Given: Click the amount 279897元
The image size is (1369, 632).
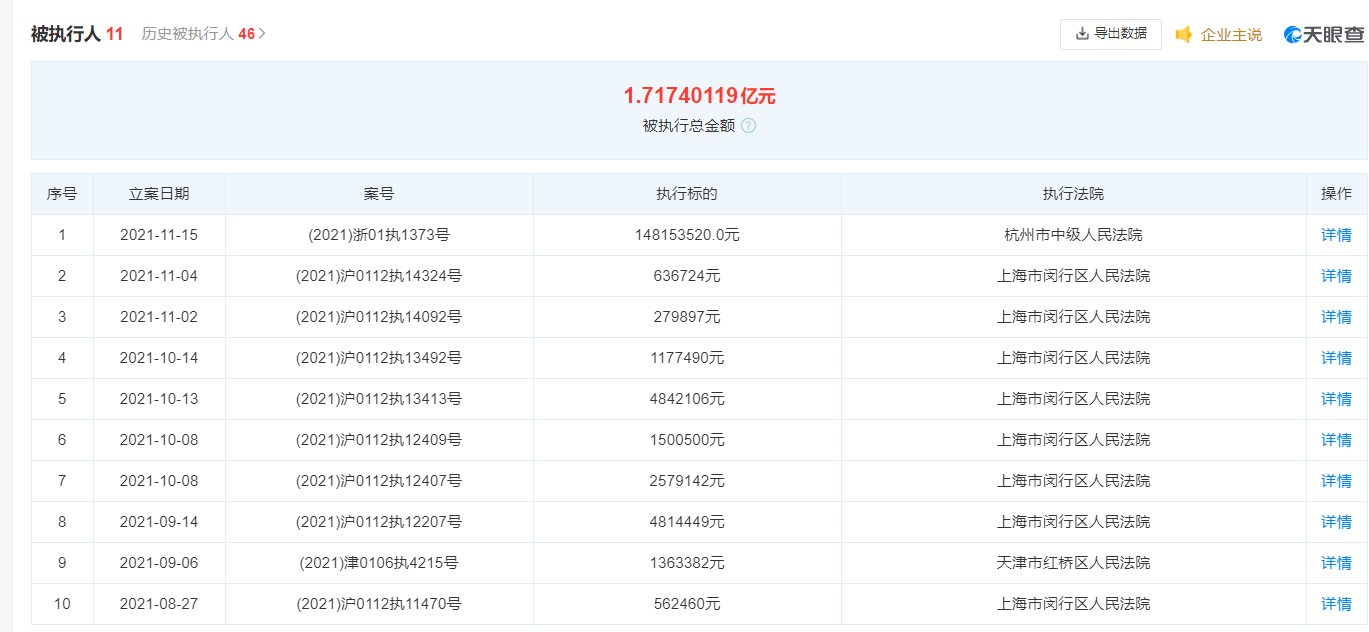Looking at the screenshot, I should pyautogui.click(x=687, y=317).
